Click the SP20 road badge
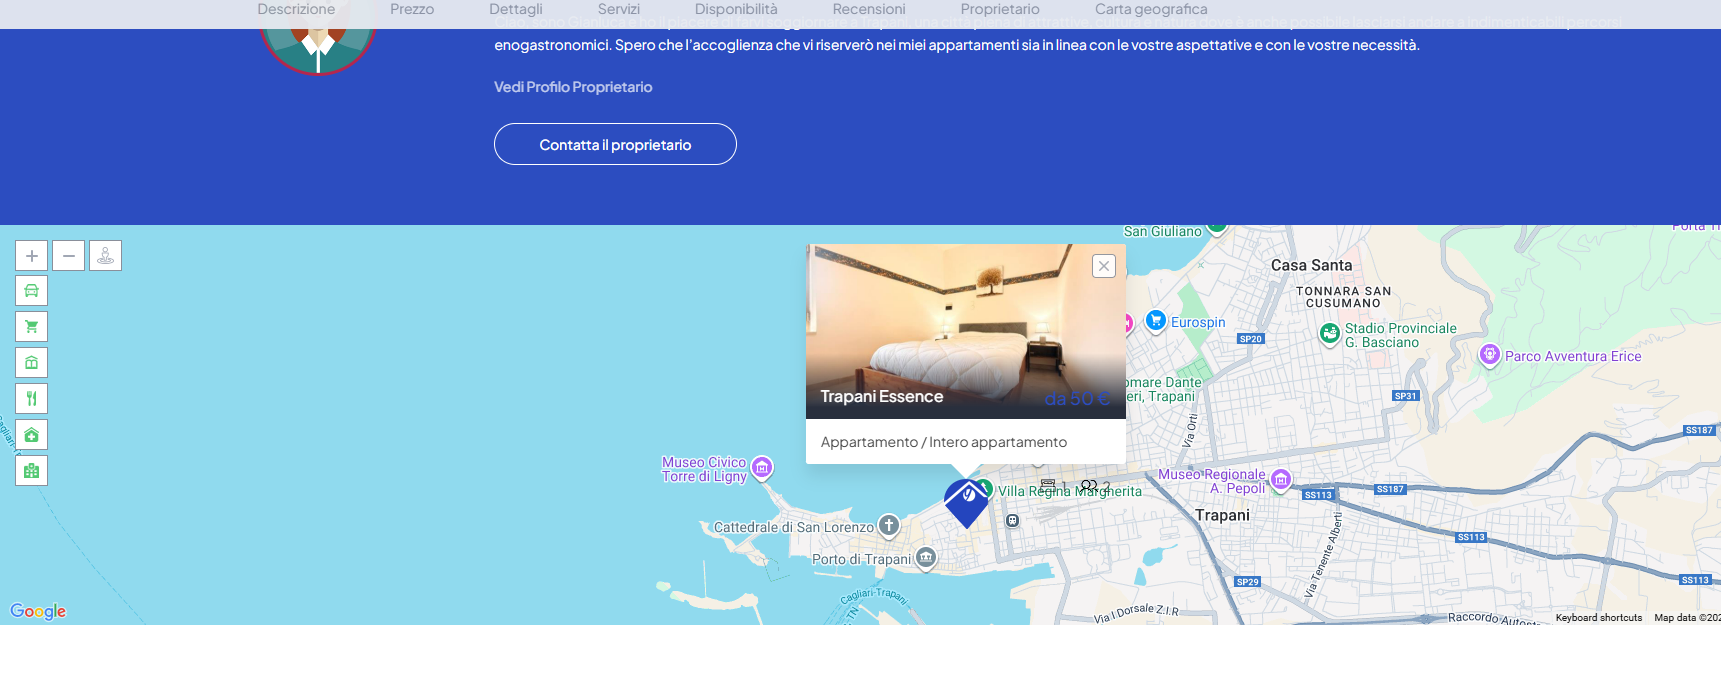The image size is (1721, 684). pyautogui.click(x=1251, y=339)
